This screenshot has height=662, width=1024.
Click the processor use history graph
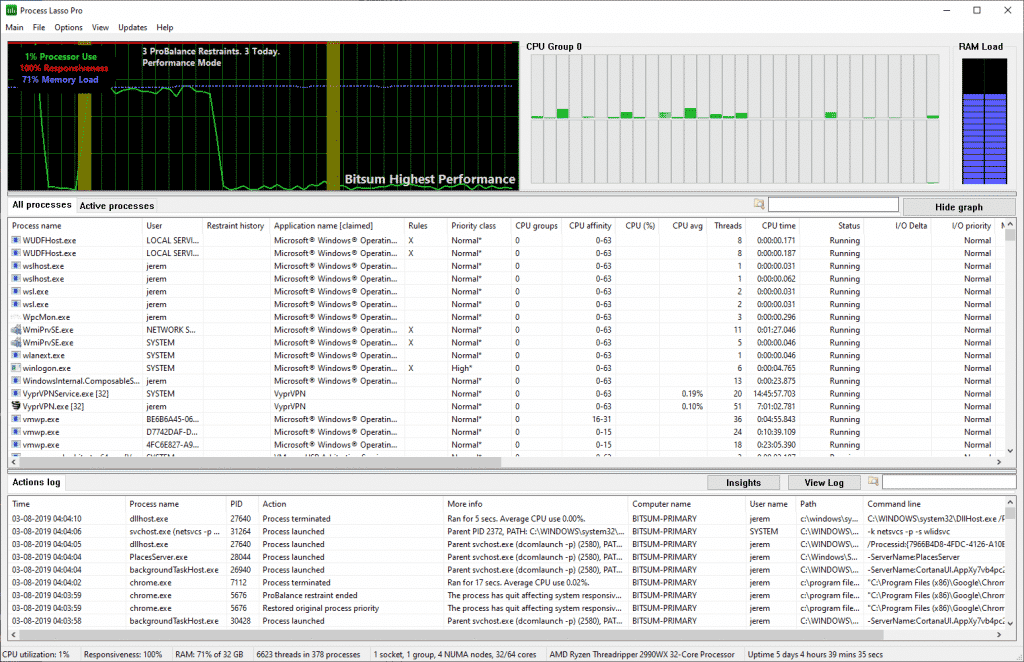point(263,116)
